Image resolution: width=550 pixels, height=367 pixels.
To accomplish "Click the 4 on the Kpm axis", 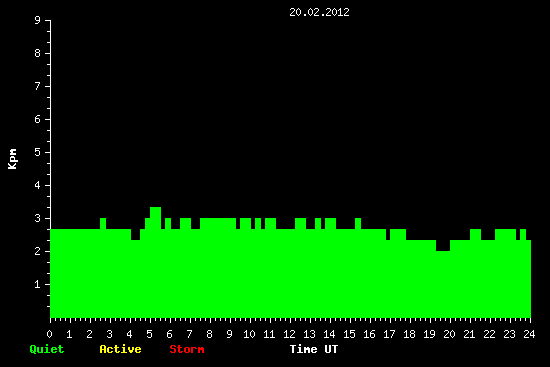I will [x=38, y=185].
